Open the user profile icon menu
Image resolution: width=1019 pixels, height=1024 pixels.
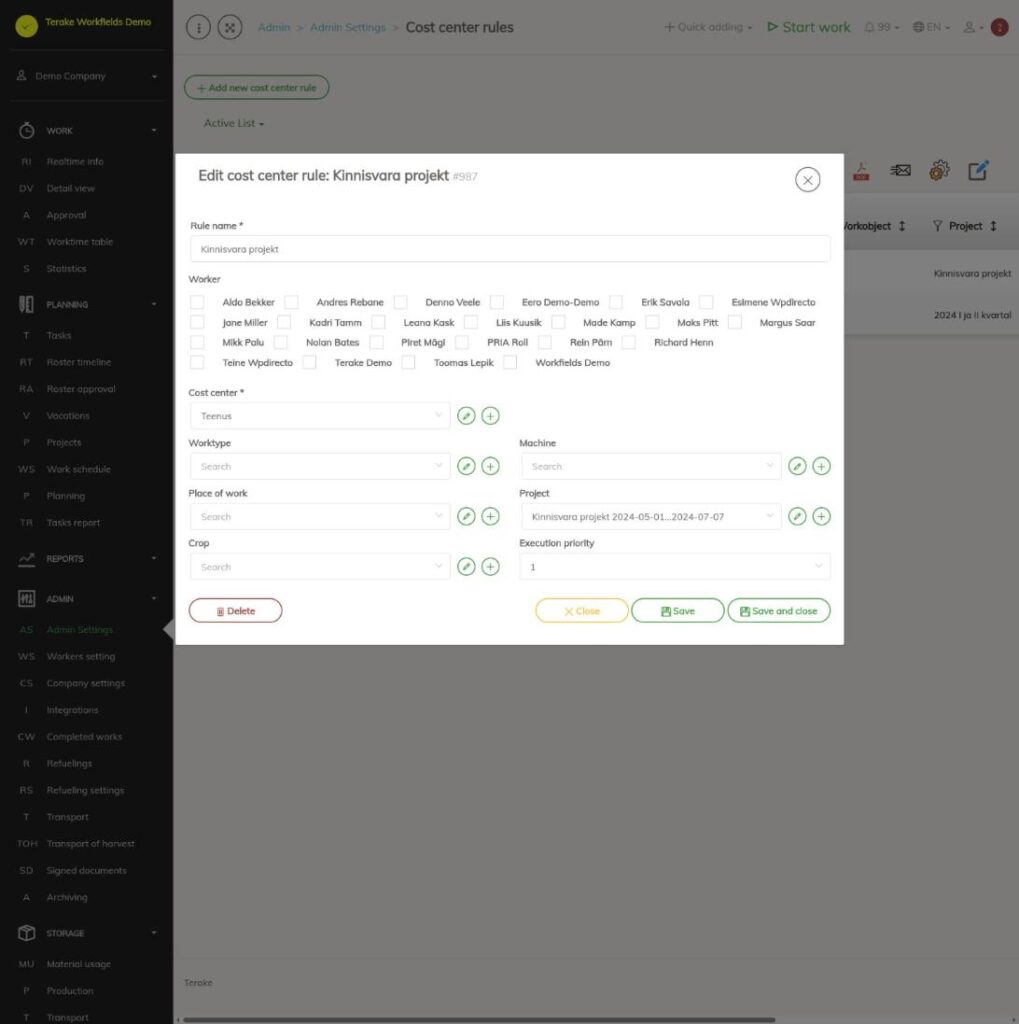(x=973, y=27)
